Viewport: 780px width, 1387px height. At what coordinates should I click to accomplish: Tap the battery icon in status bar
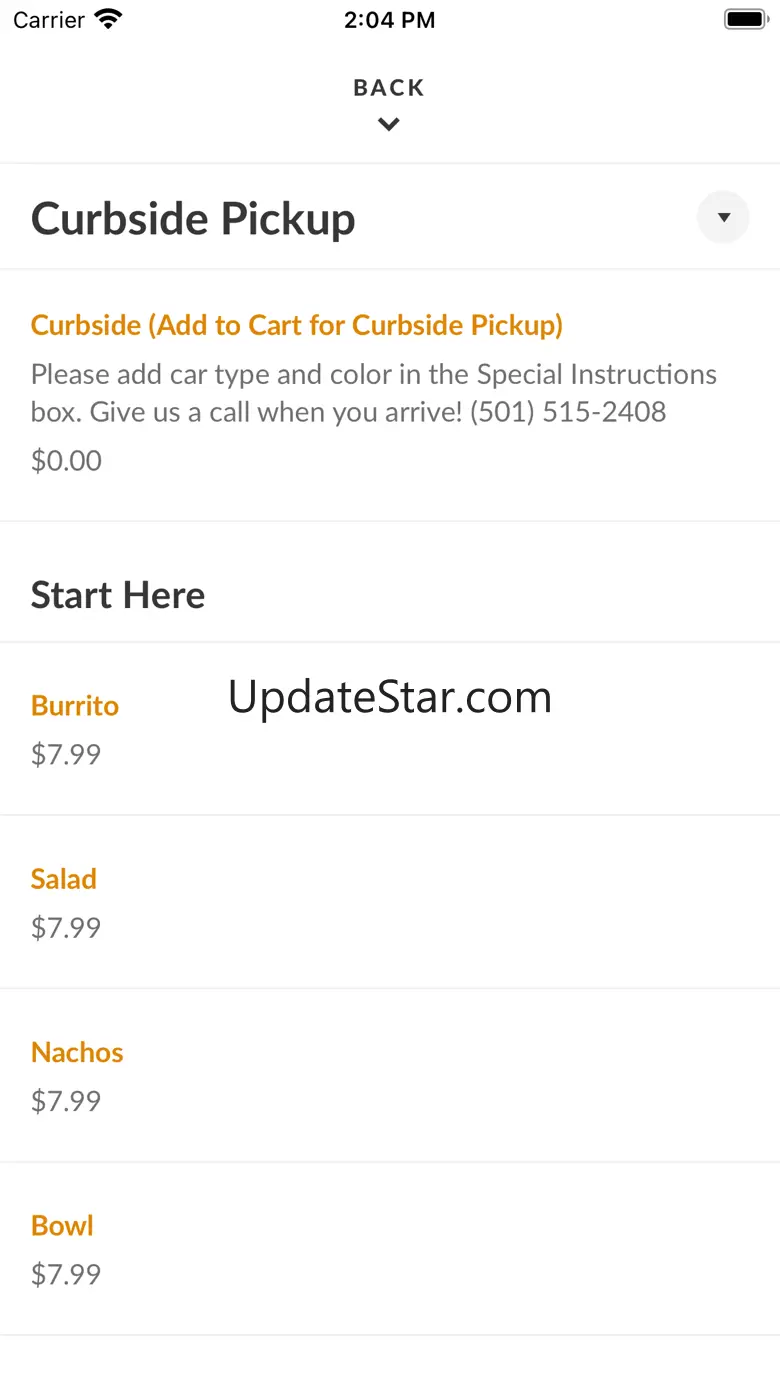pos(745,19)
